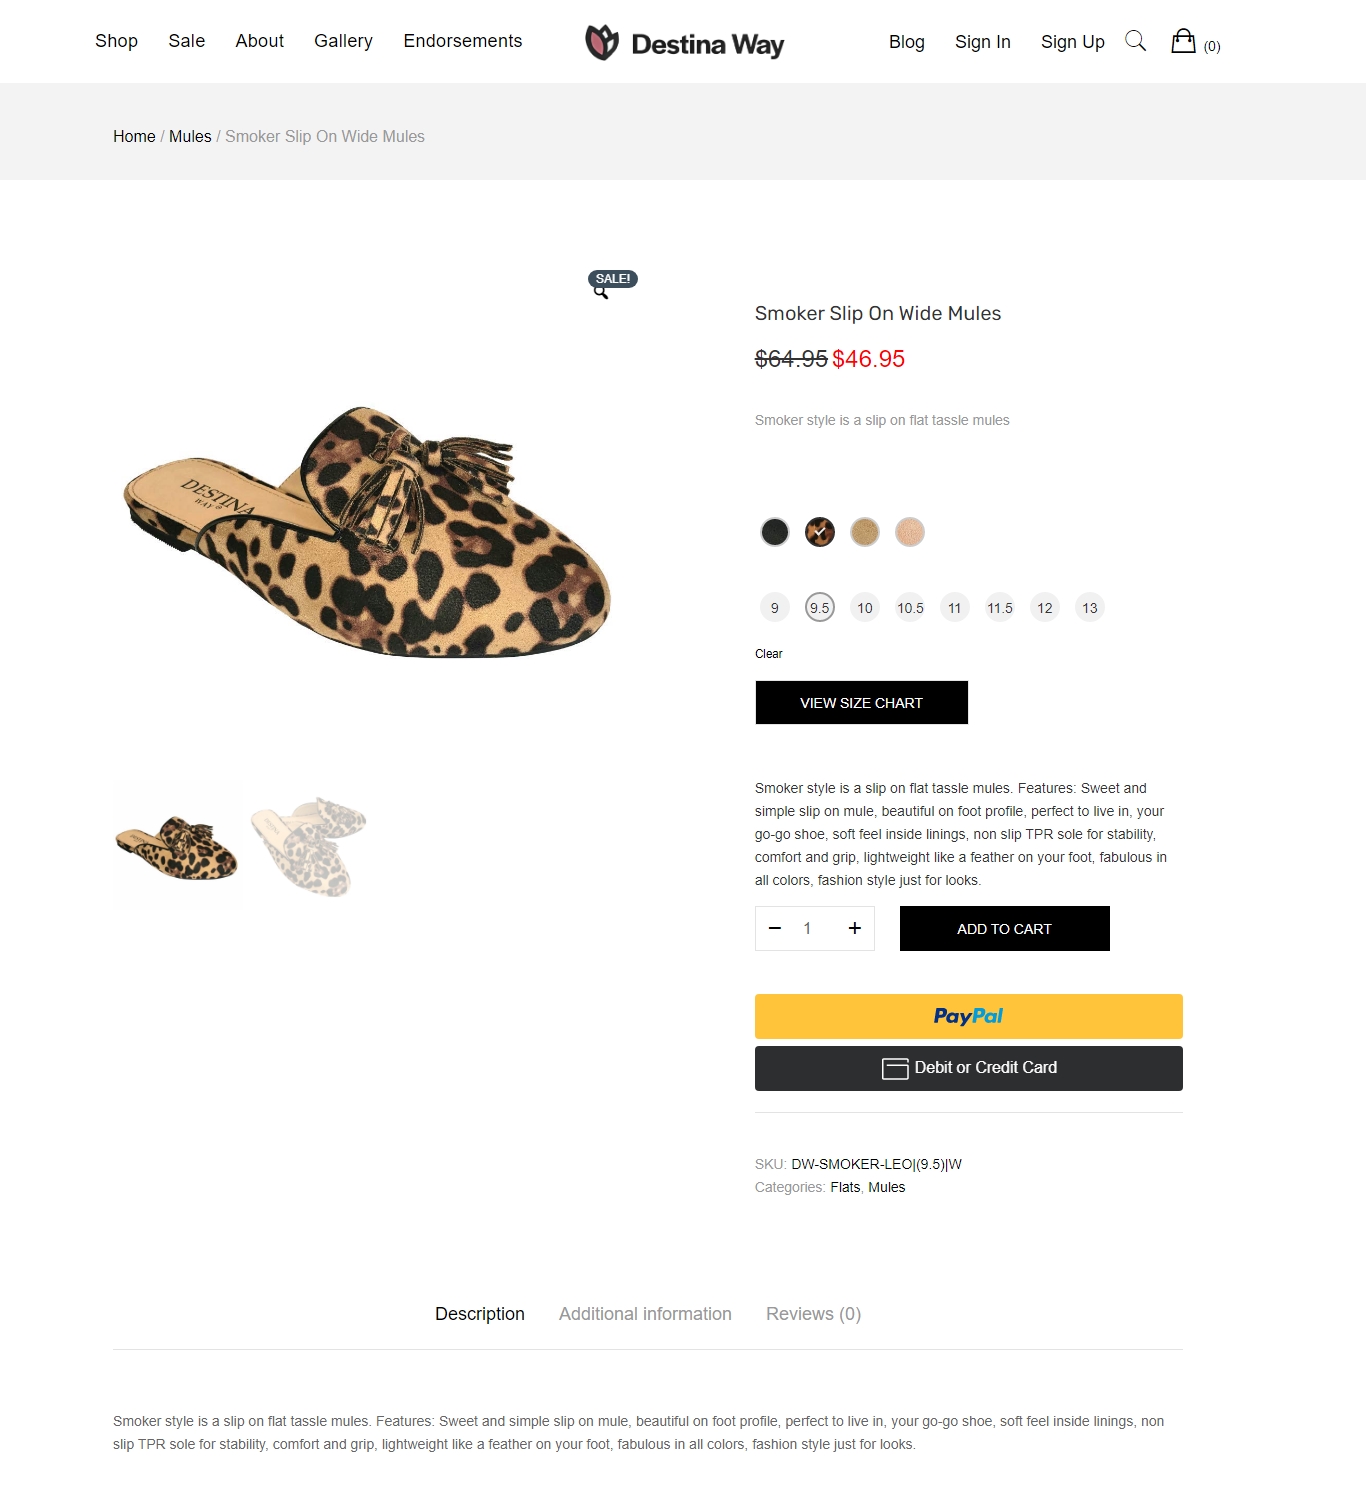Image resolution: width=1366 pixels, height=1498 pixels.
Task: Switch to the Additional information tab
Action: pos(645,1314)
